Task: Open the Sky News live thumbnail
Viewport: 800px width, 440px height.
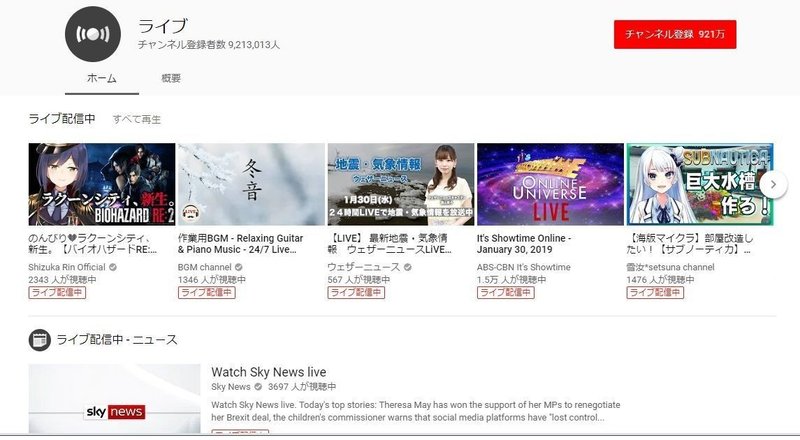Action: (x=114, y=399)
